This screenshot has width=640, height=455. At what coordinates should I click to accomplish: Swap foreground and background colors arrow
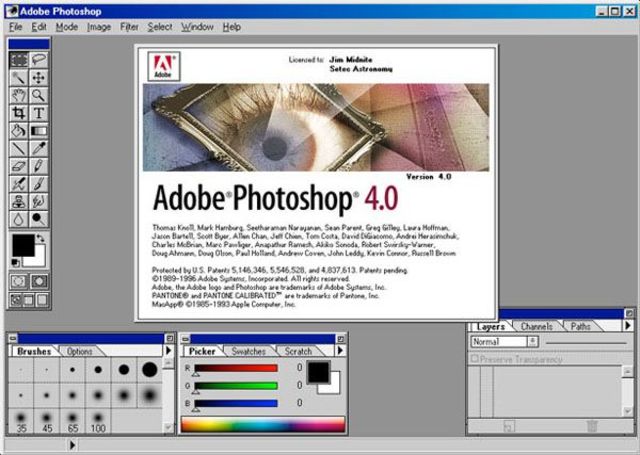pyautogui.click(x=40, y=238)
